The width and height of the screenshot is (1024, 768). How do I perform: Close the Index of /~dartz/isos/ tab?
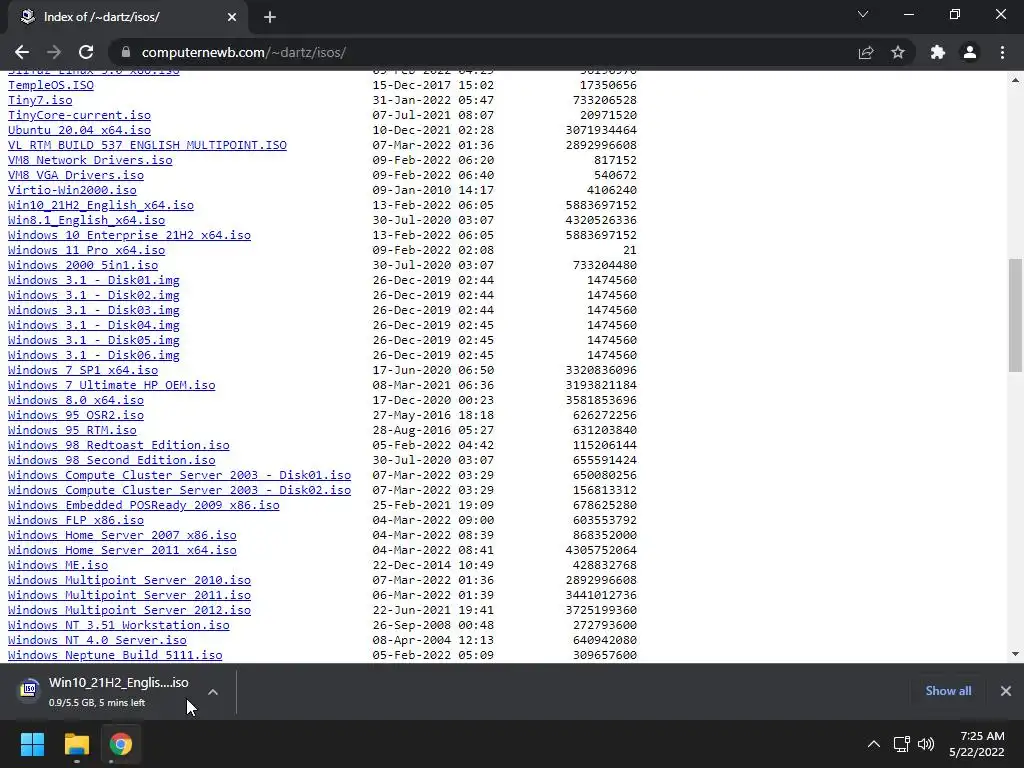(232, 18)
